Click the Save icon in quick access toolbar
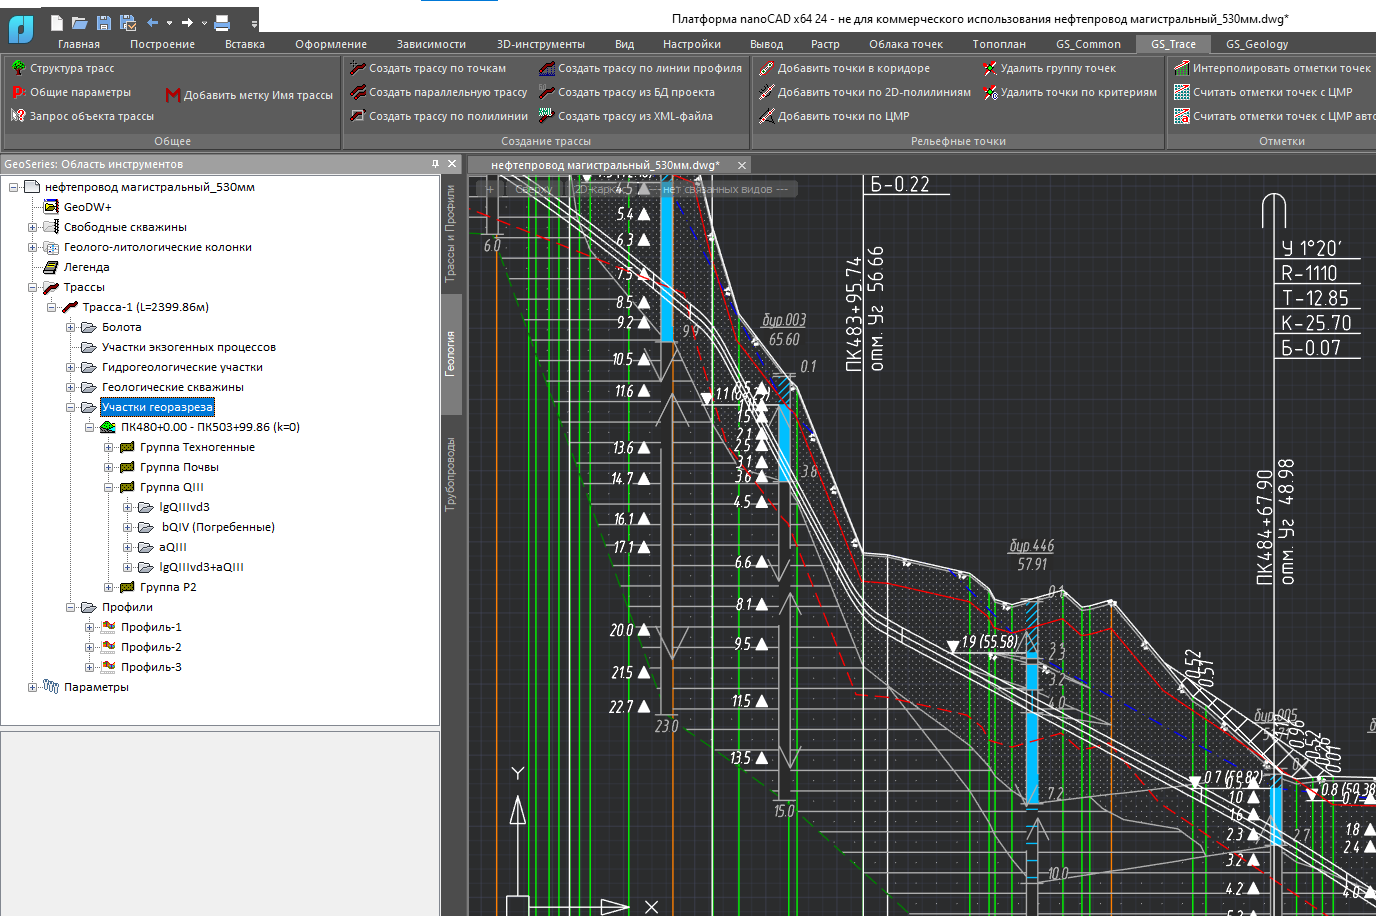1376x916 pixels. (103, 22)
